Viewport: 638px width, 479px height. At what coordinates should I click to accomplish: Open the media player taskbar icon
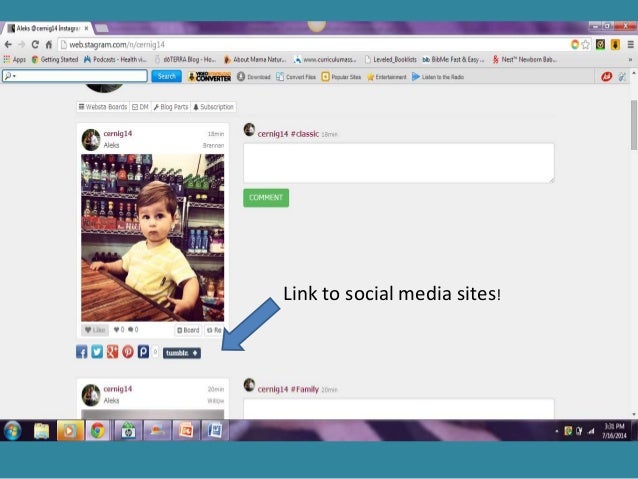pos(70,431)
